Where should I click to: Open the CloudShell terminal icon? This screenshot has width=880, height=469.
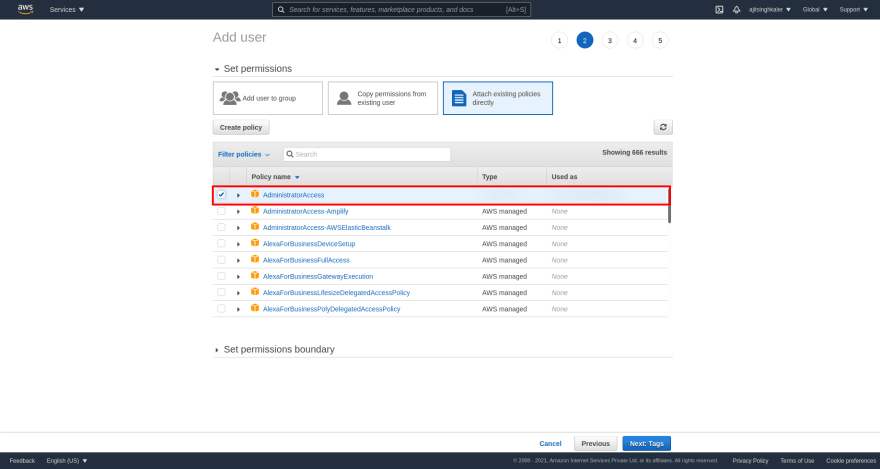719,10
